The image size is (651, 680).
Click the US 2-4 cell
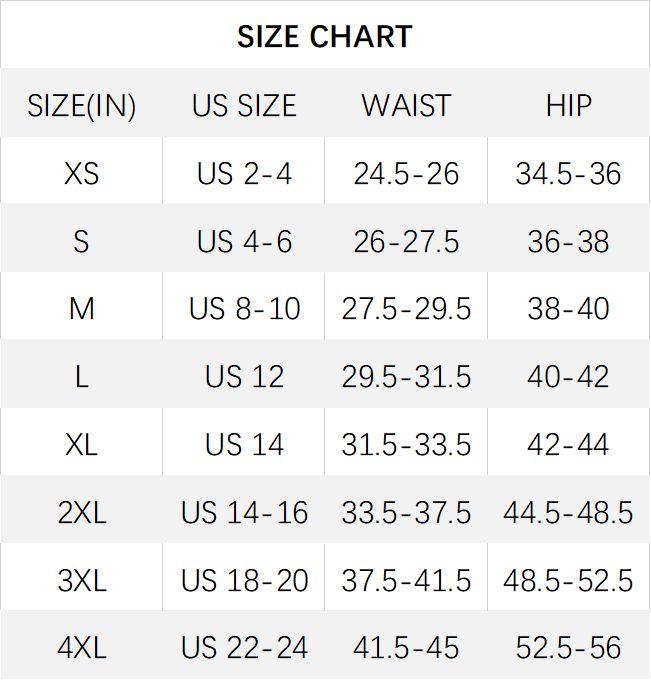click(244, 174)
